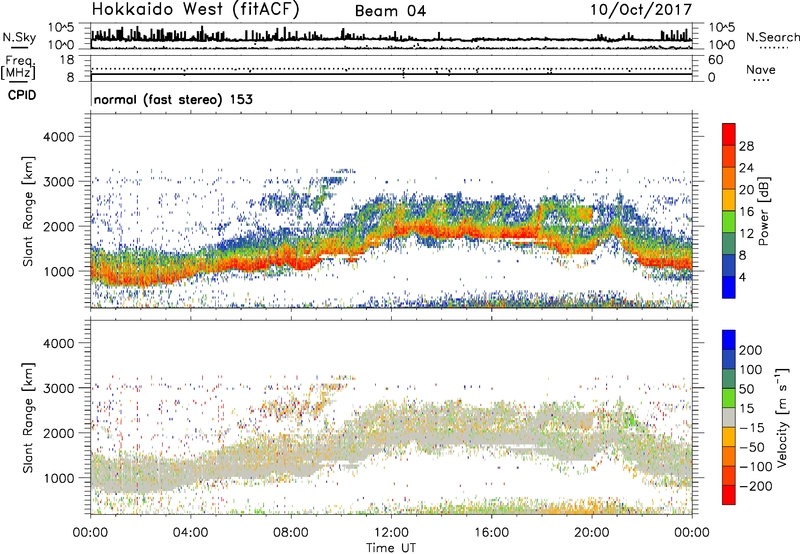
Task: Click the date '10/Oct/2017'
Action: [641, 10]
